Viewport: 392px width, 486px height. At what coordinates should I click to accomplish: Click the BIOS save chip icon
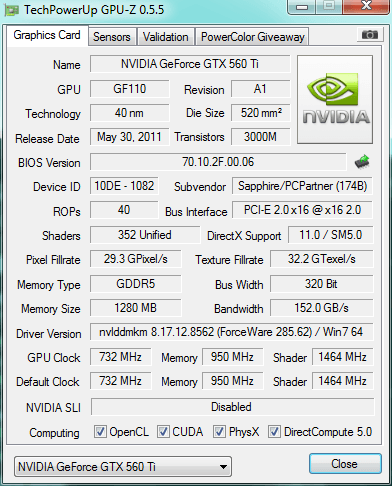click(362, 161)
